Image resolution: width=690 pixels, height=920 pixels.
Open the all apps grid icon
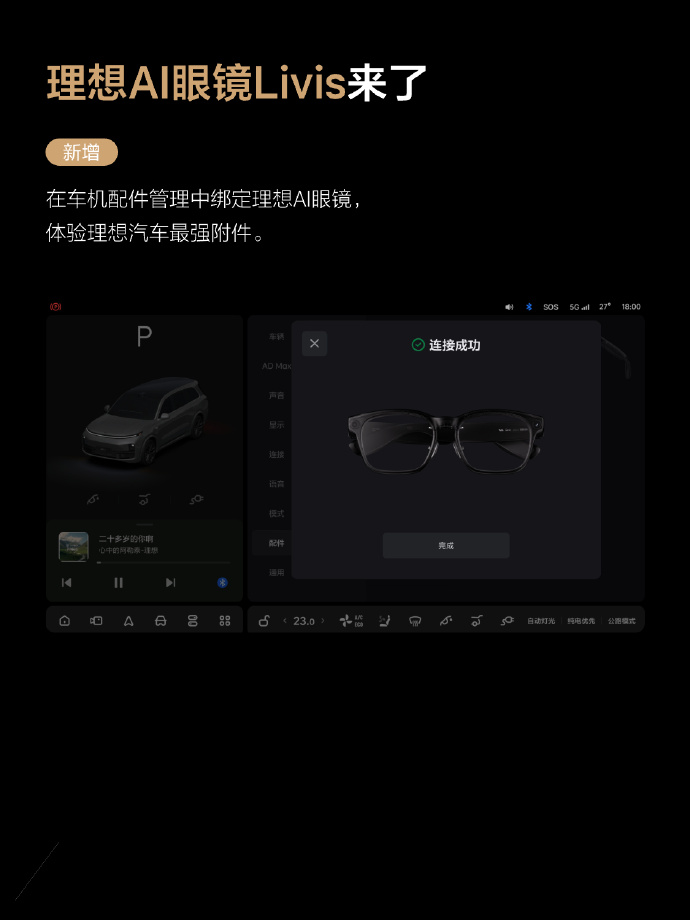coord(225,621)
